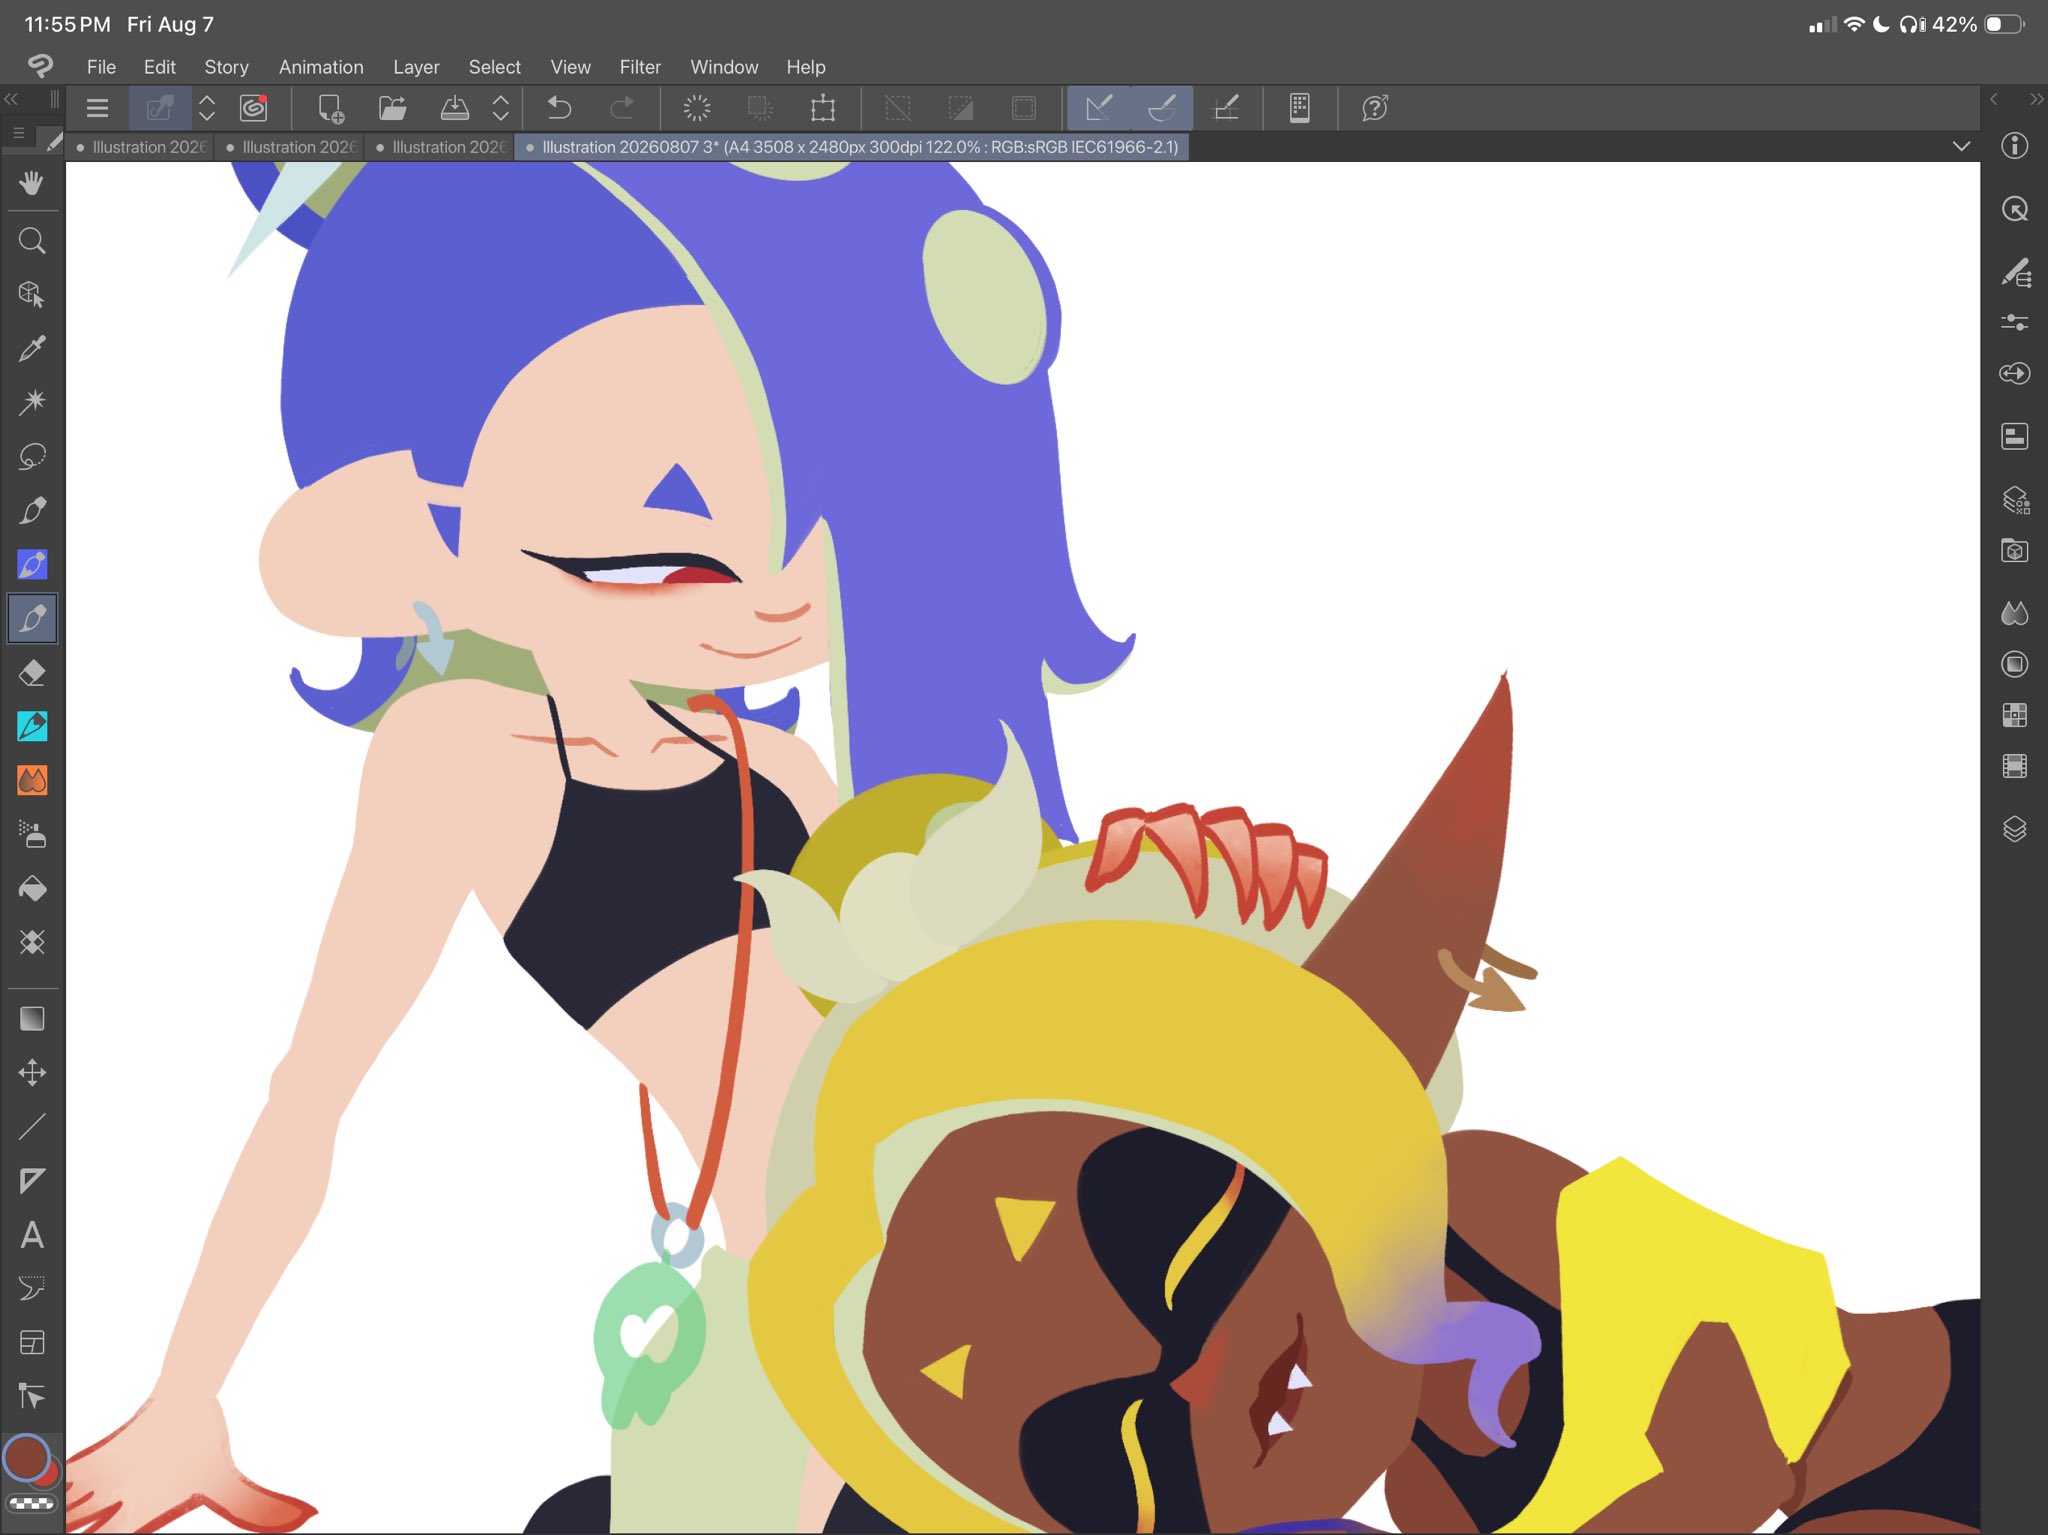Select the Correct line tool
Viewport: 2048px width, 1535px height.
click(x=32, y=1396)
